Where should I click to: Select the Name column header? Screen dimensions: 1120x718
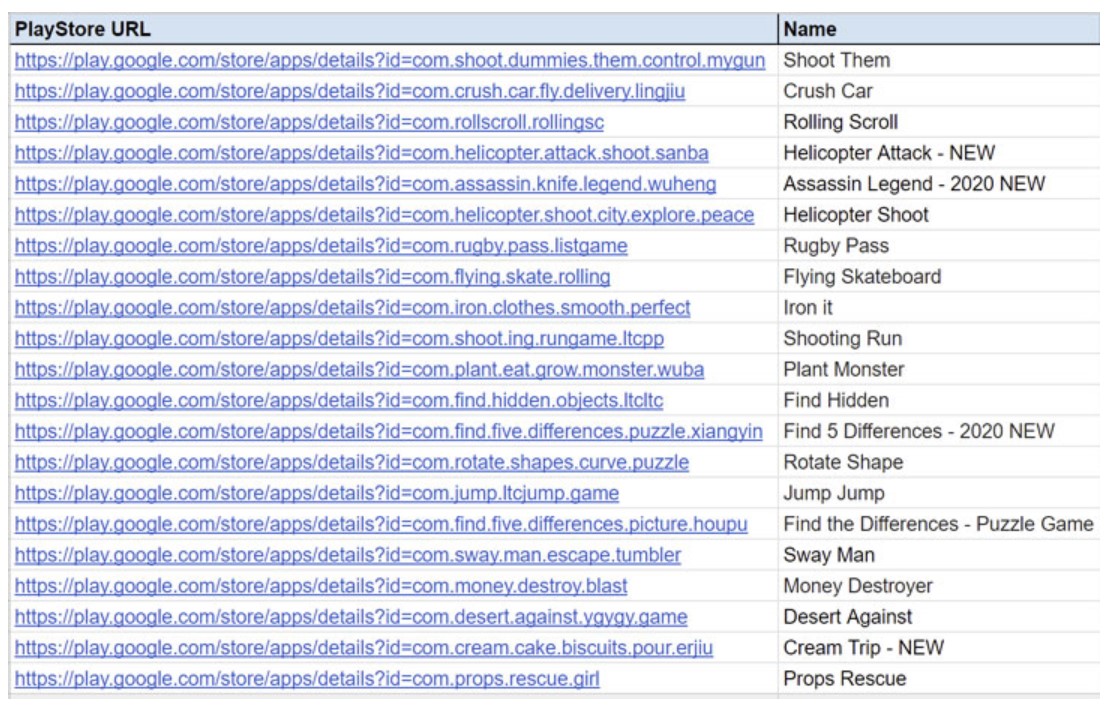click(939, 29)
